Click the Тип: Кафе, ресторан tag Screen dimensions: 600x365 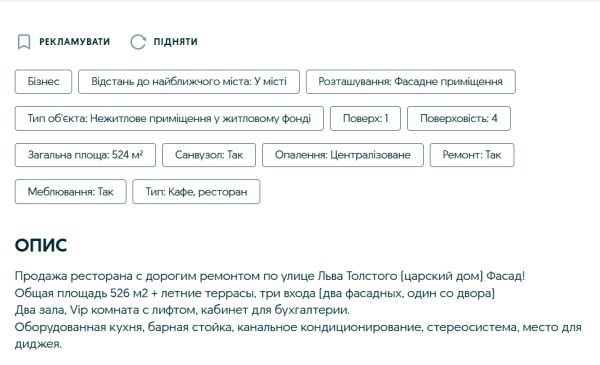[196, 192]
